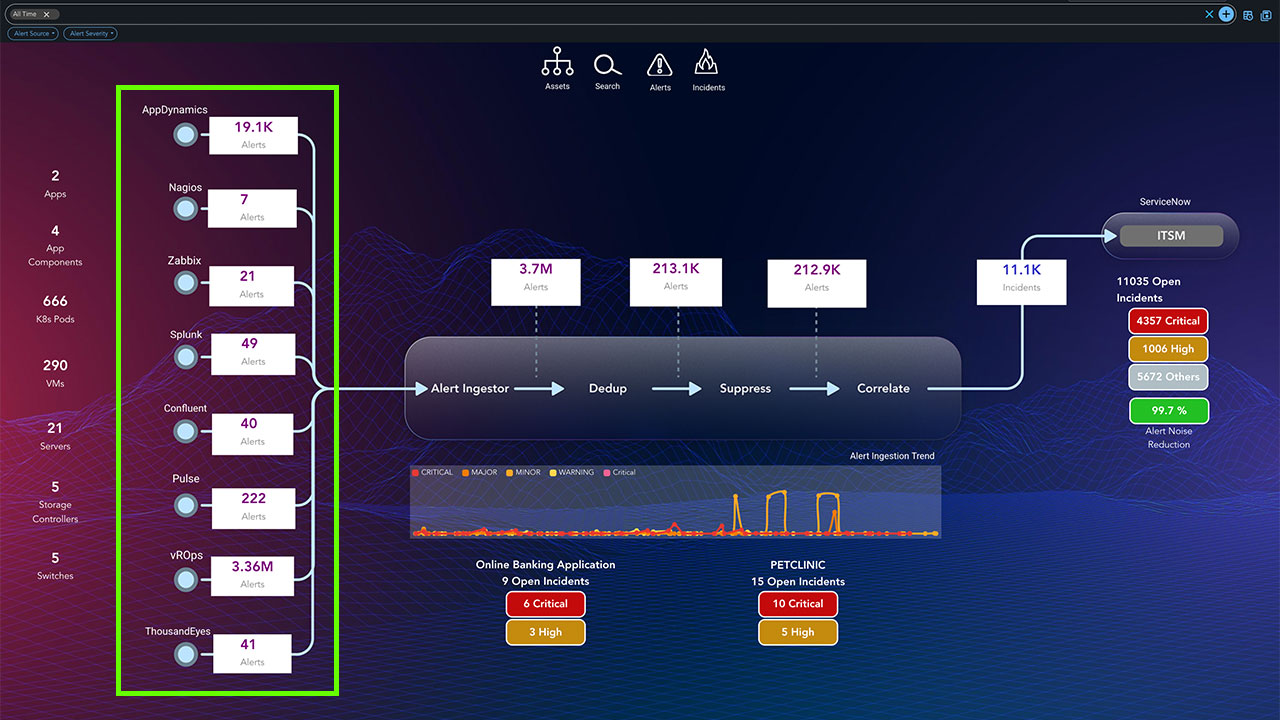The image size is (1280, 720).
Task: Toggle the vROps source node circle
Action: pyautogui.click(x=185, y=579)
